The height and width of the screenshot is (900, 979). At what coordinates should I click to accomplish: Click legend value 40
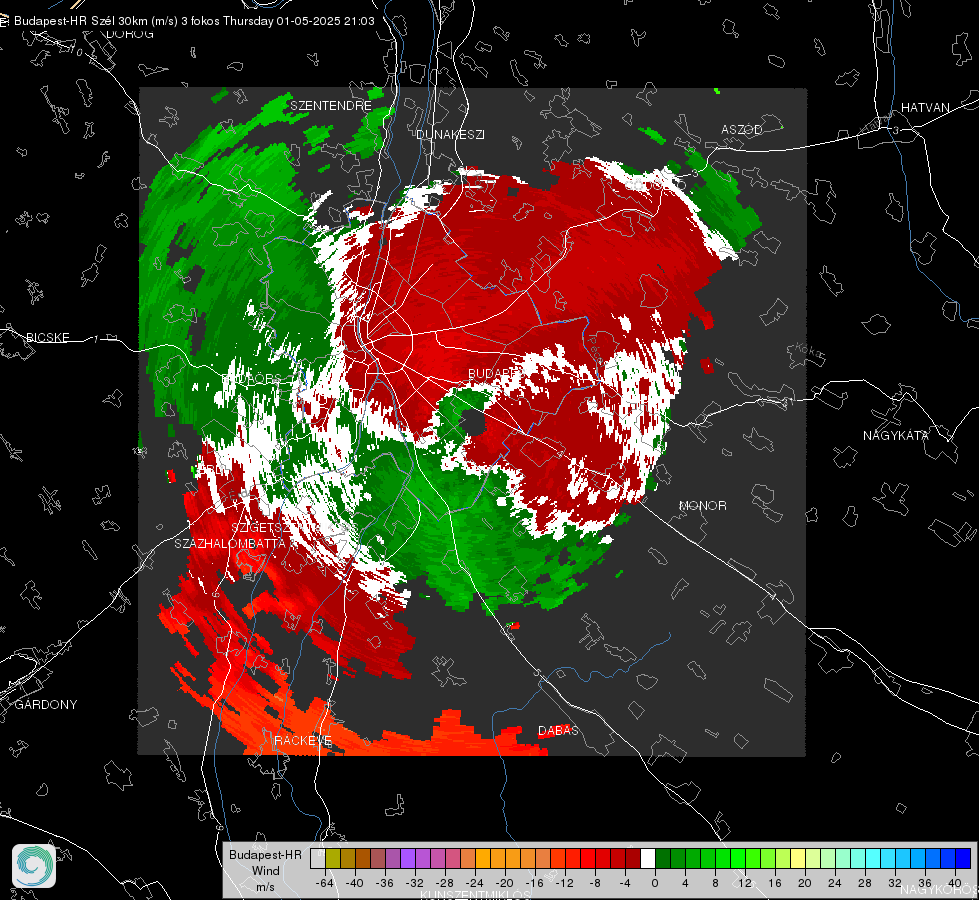click(955, 883)
